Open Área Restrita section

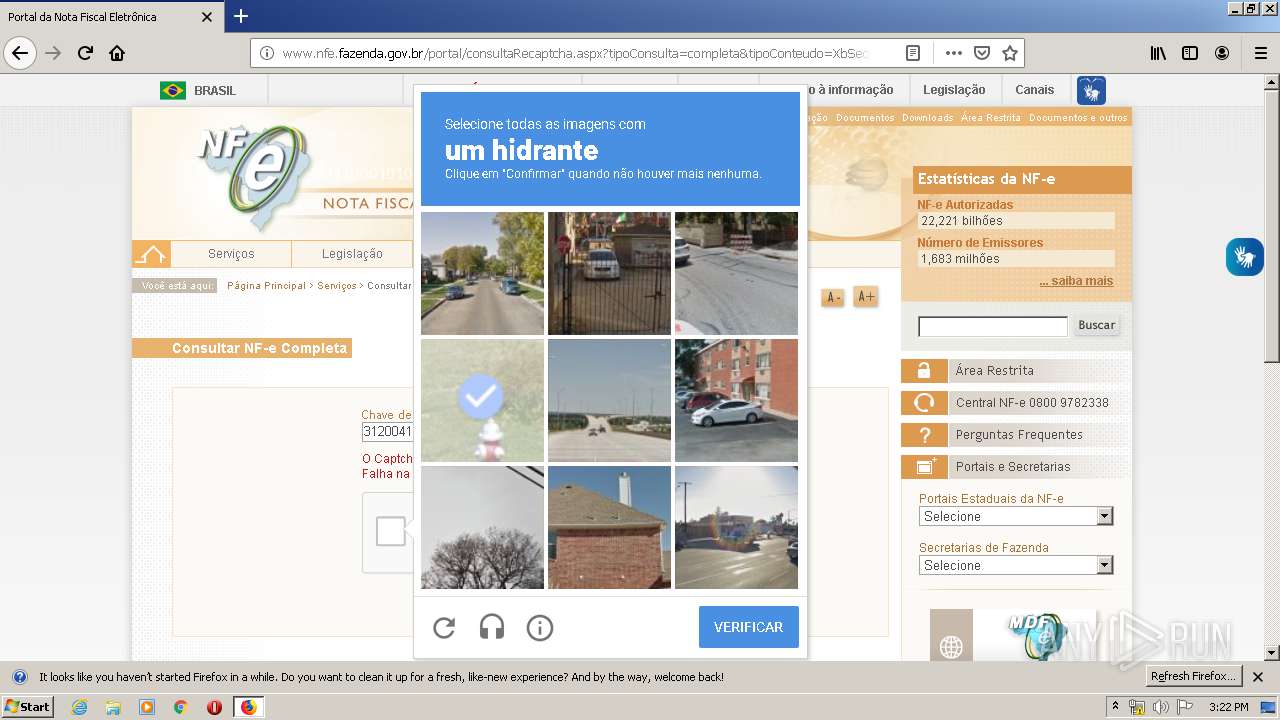(1015, 371)
